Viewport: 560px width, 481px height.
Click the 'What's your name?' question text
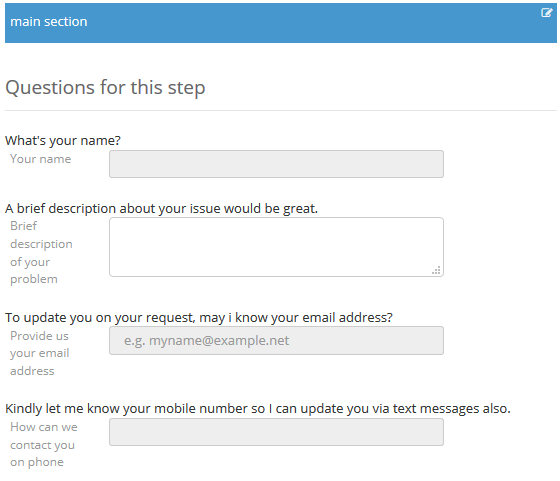(x=63, y=140)
